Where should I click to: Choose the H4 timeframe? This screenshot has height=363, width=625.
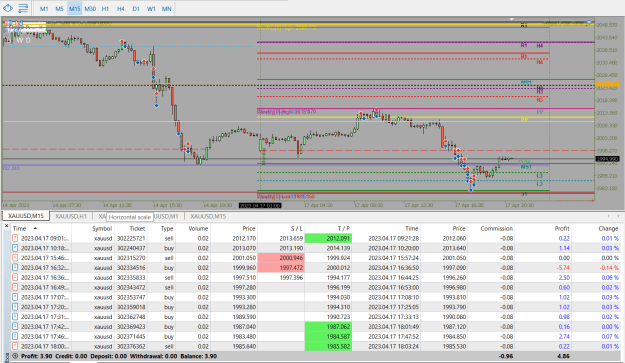tap(120, 8)
